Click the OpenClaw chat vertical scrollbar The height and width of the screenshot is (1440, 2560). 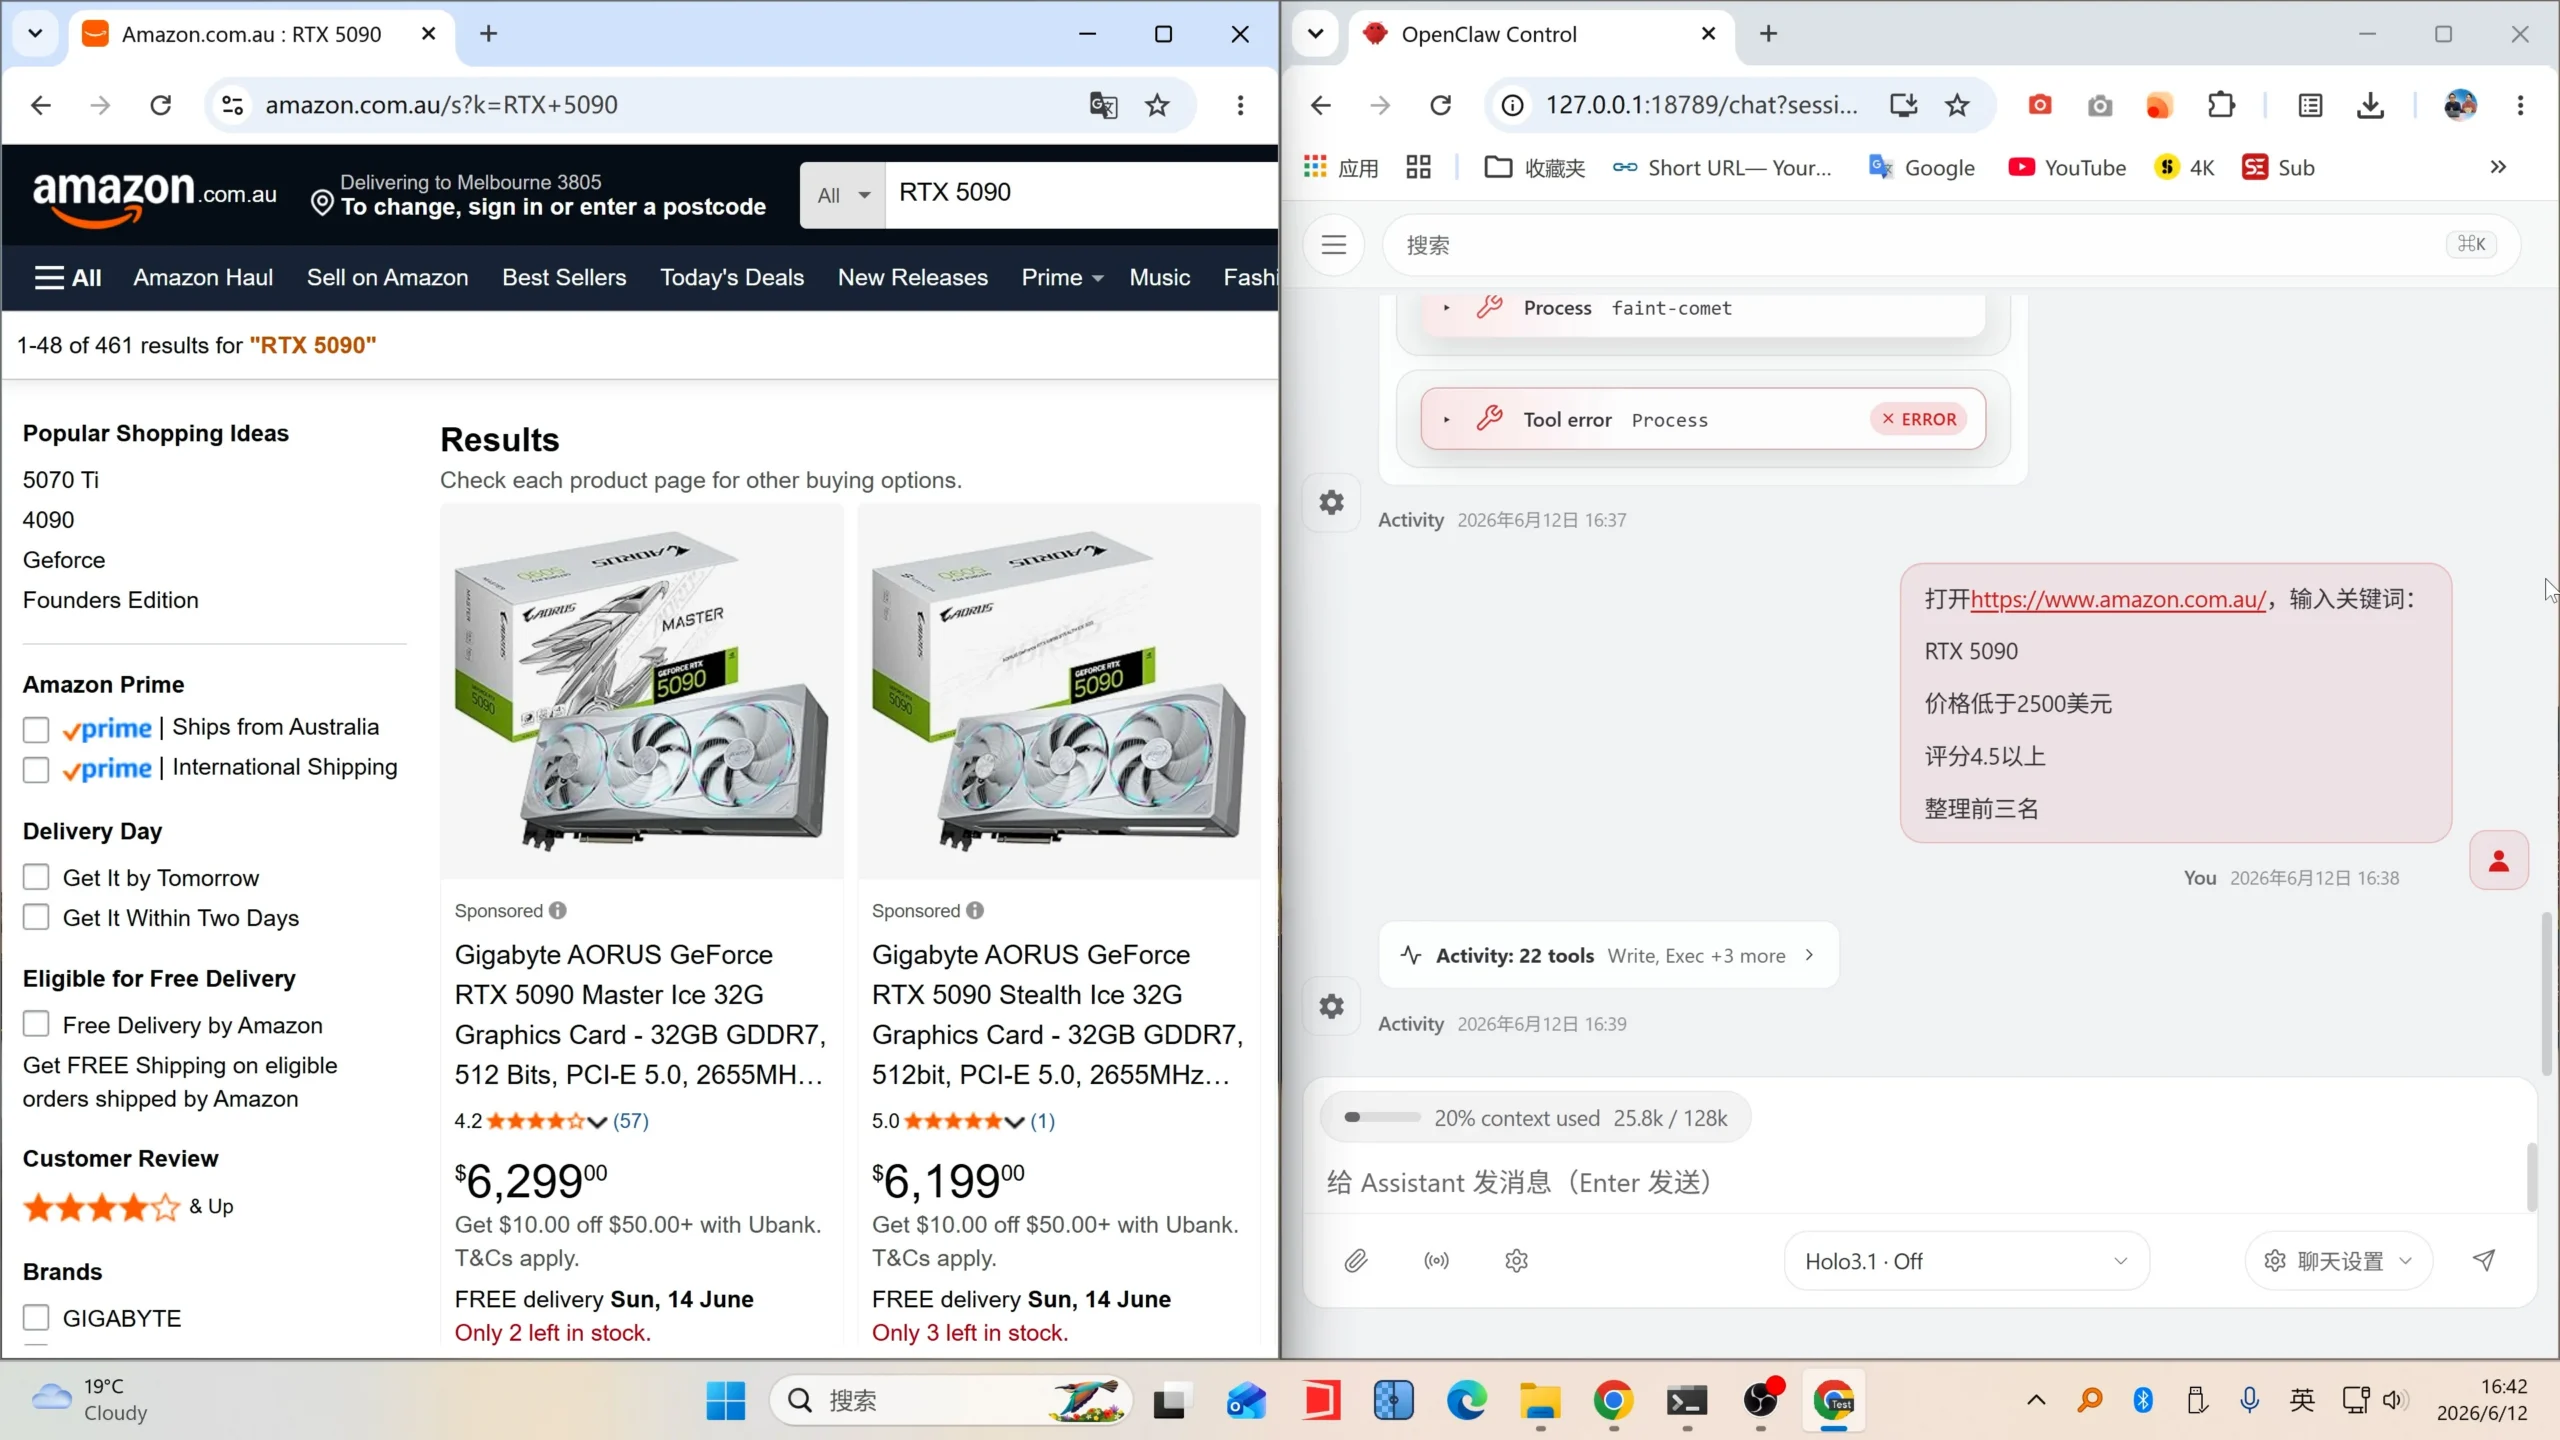(x=2546, y=993)
